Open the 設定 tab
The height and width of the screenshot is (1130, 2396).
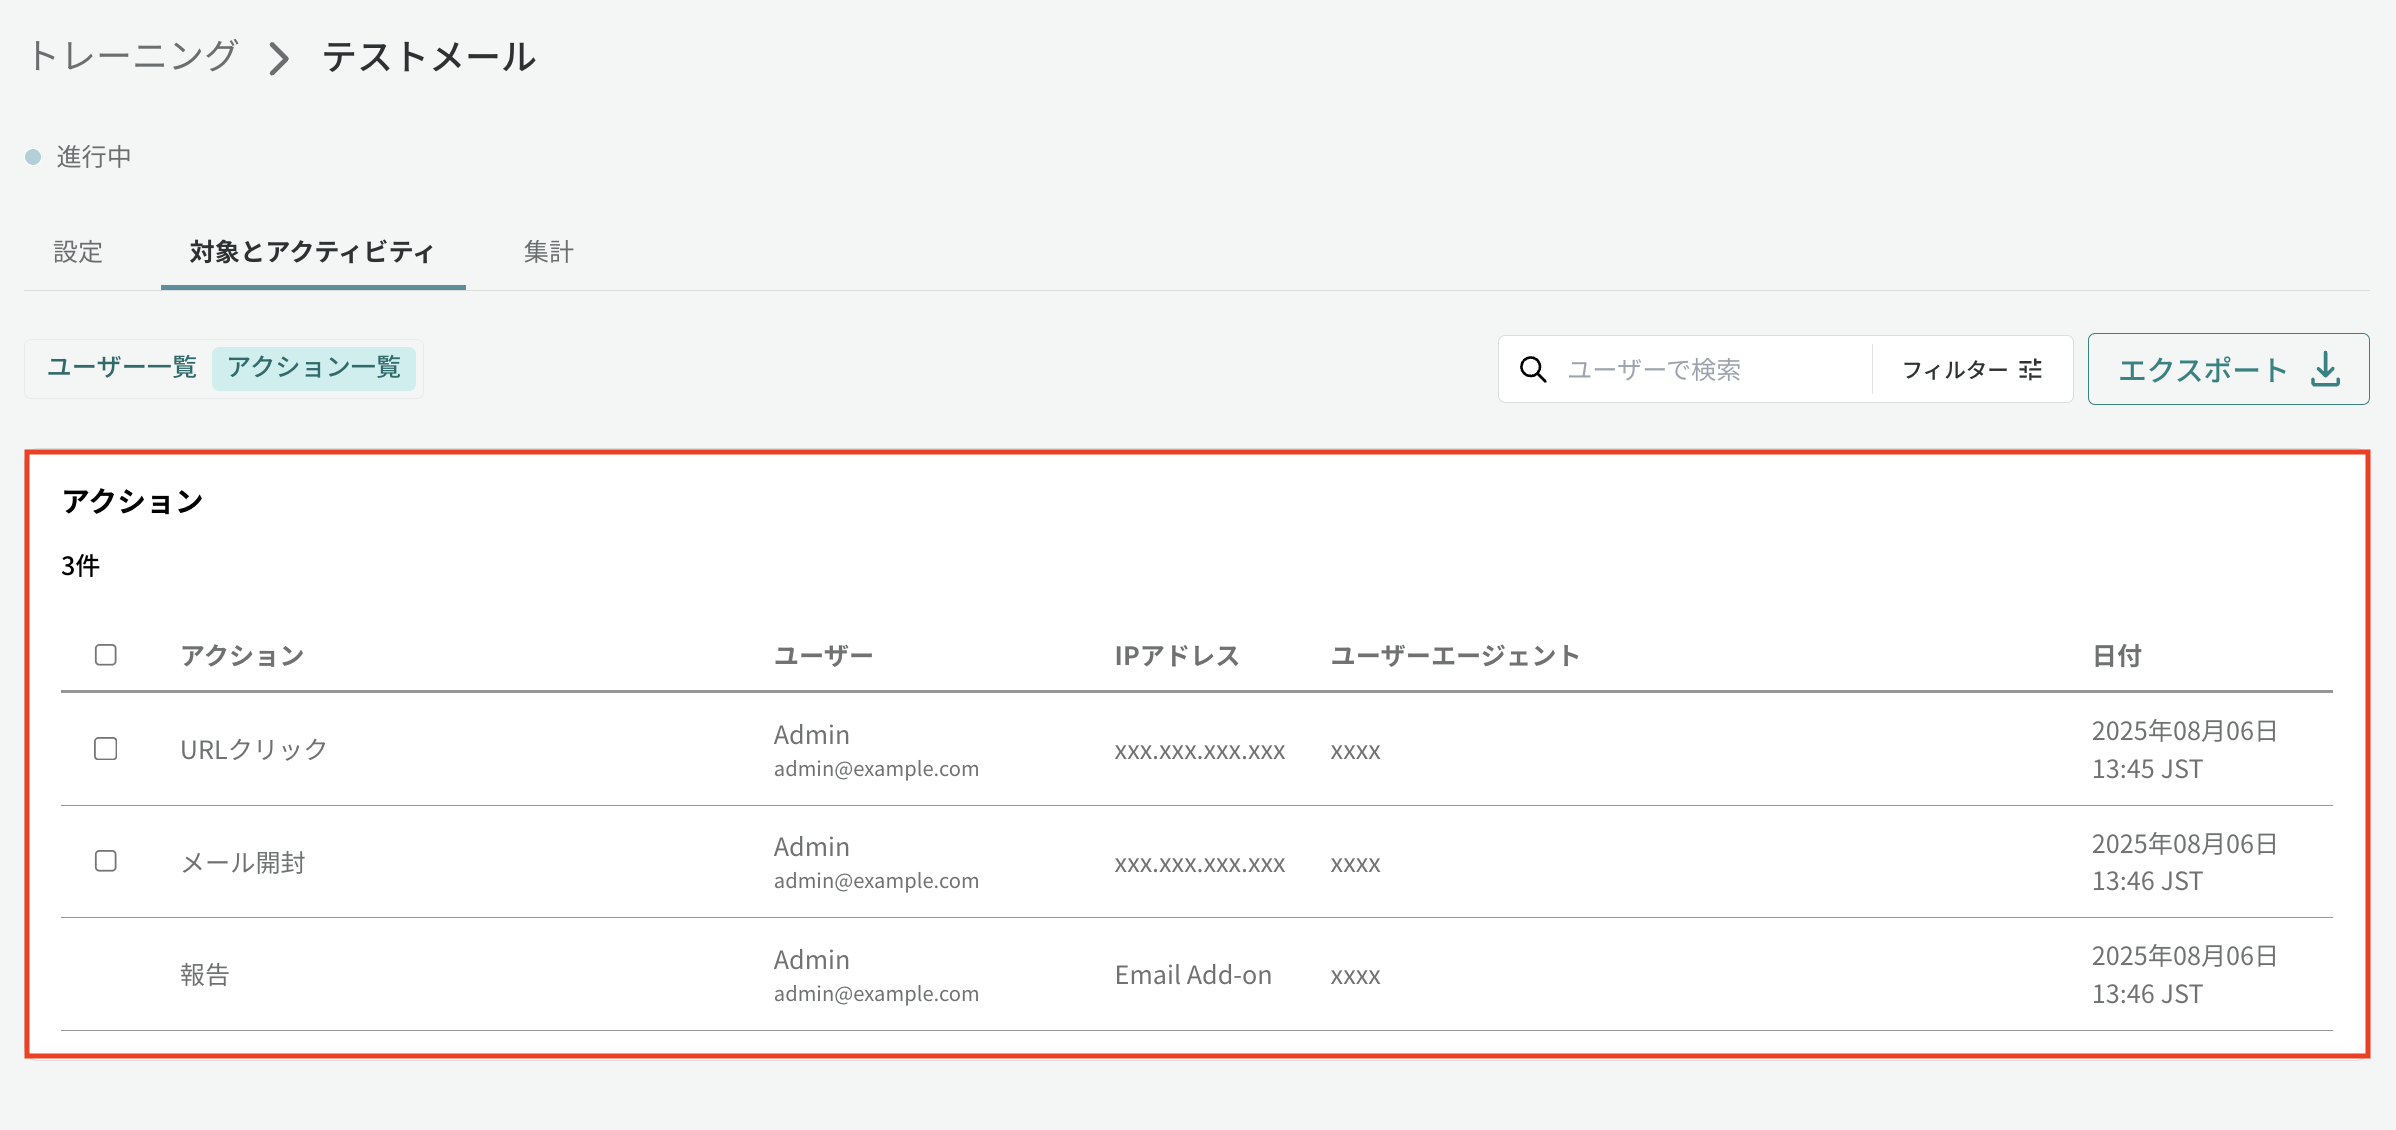point(78,252)
